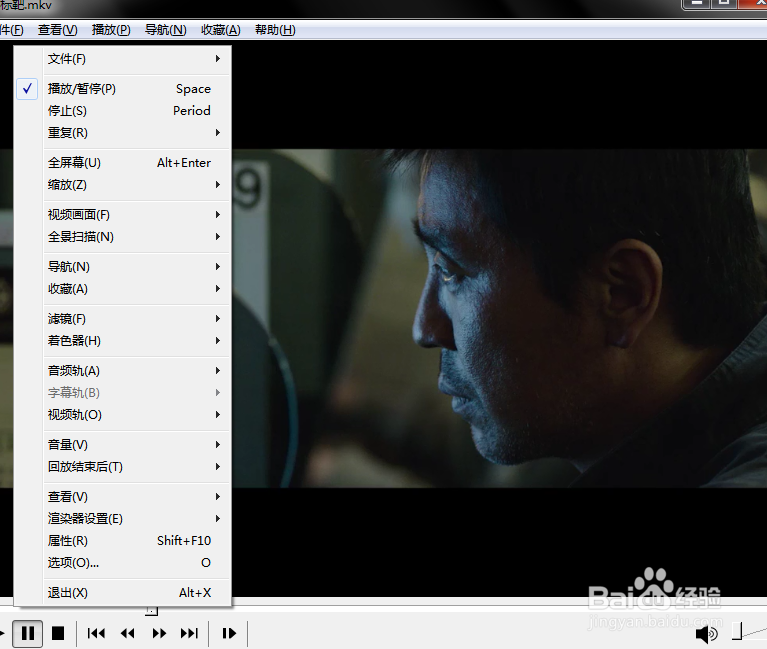Expand the 视频轨(O) submenu

122,415
